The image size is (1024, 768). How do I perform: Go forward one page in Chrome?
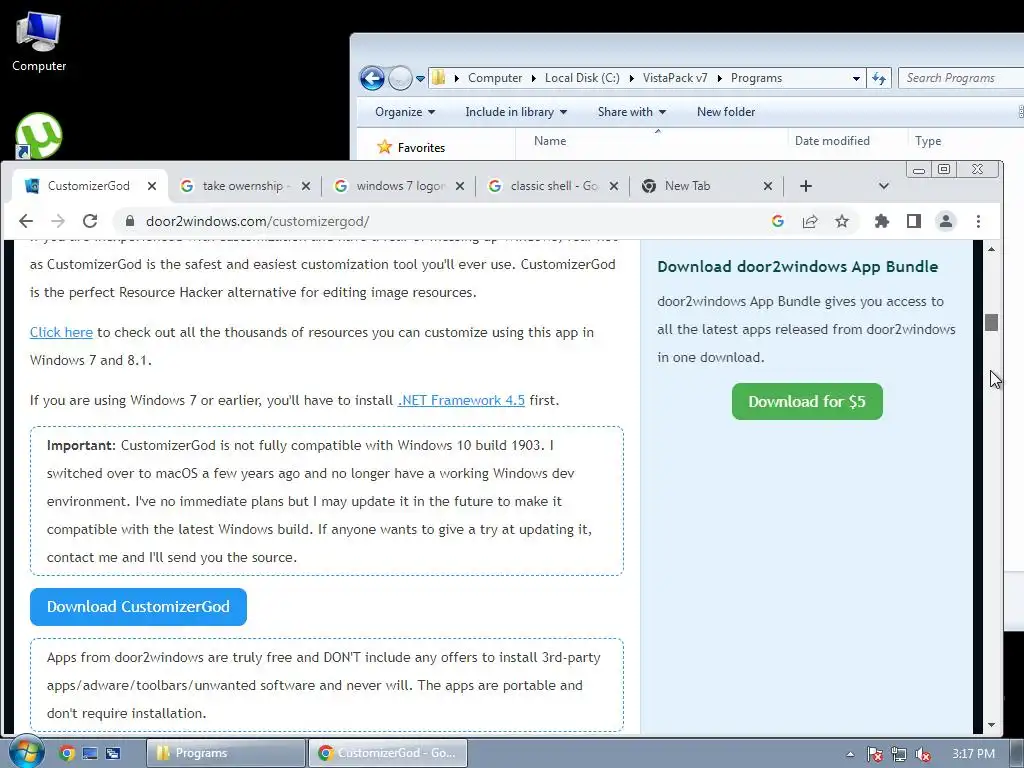(58, 221)
